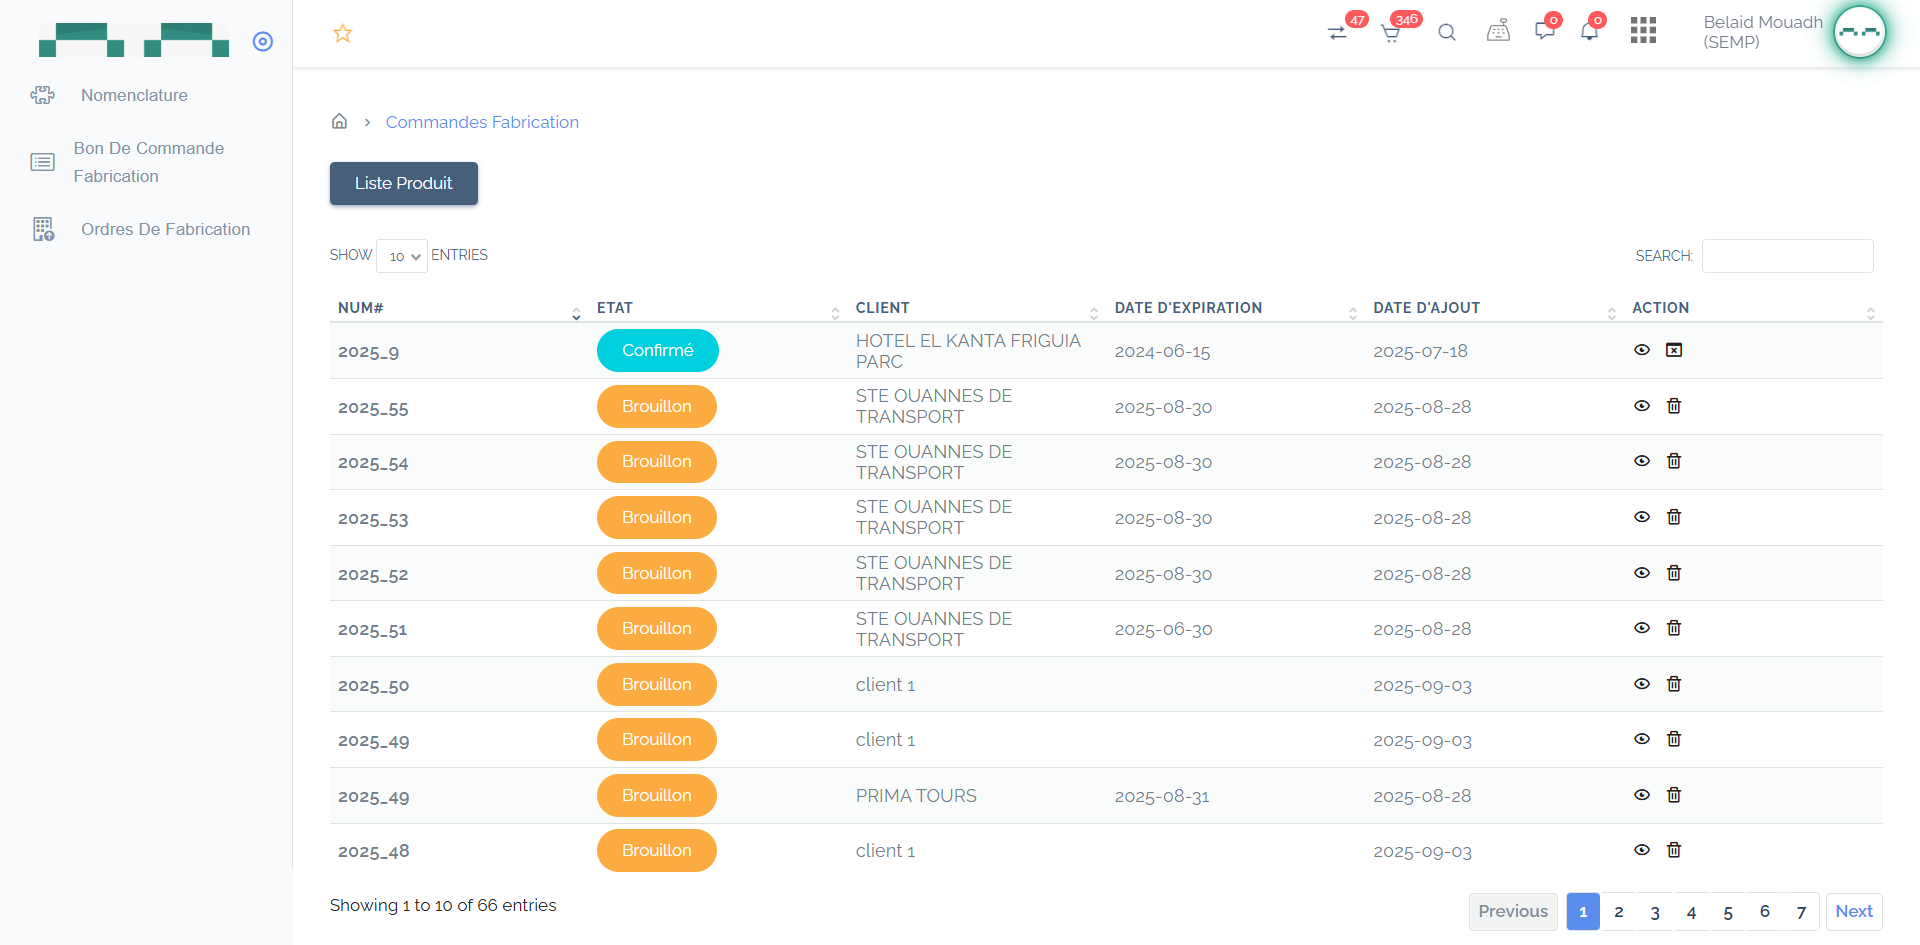Go to pagination page 6

click(x=1765, y=912)
